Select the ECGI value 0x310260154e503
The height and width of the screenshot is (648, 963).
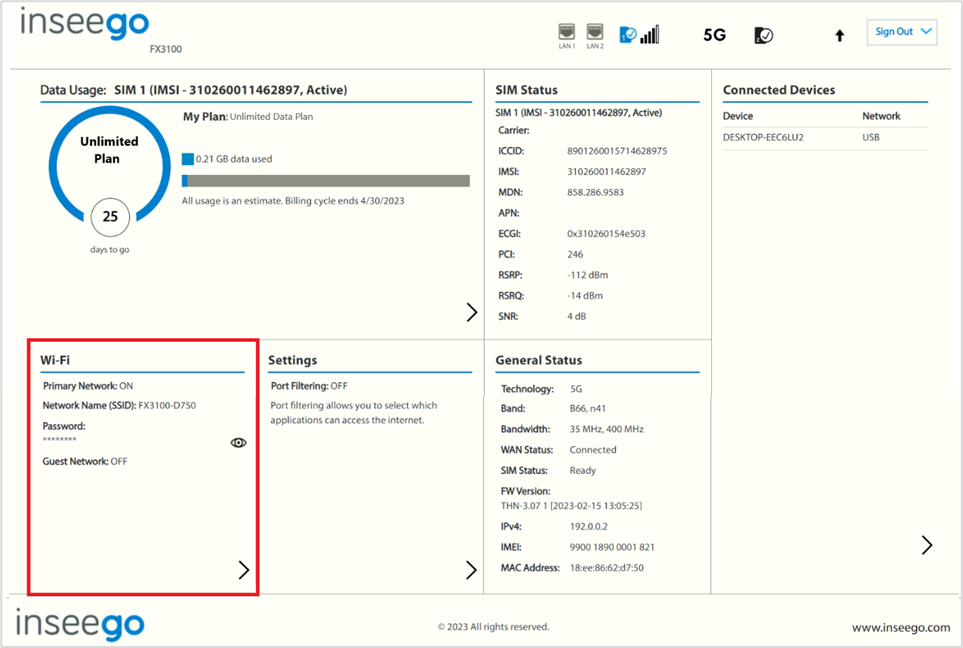(x=606, y=234)
